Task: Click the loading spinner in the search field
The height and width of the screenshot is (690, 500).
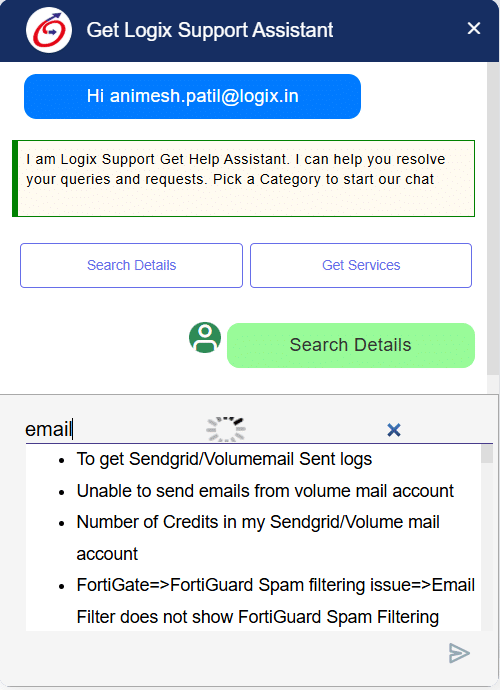Action: click(226, 429)
